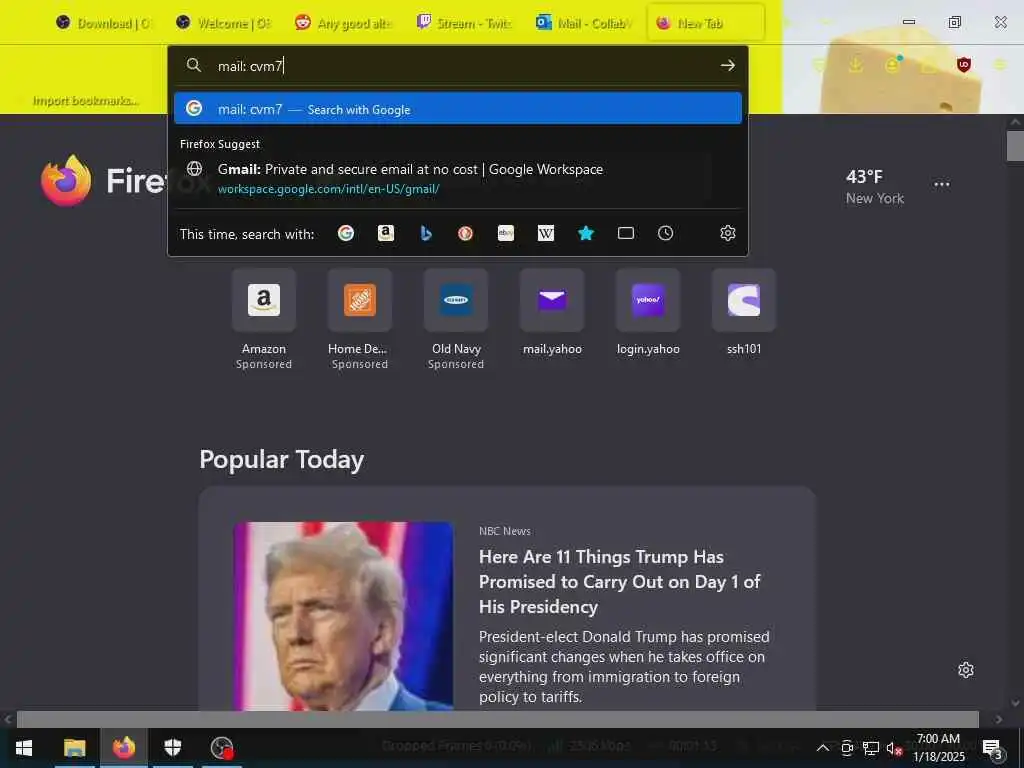Viewport: 1024px width, 768px height.
Task: Open OBS Studio from the taskbar
Action: [x=222, y=747]
